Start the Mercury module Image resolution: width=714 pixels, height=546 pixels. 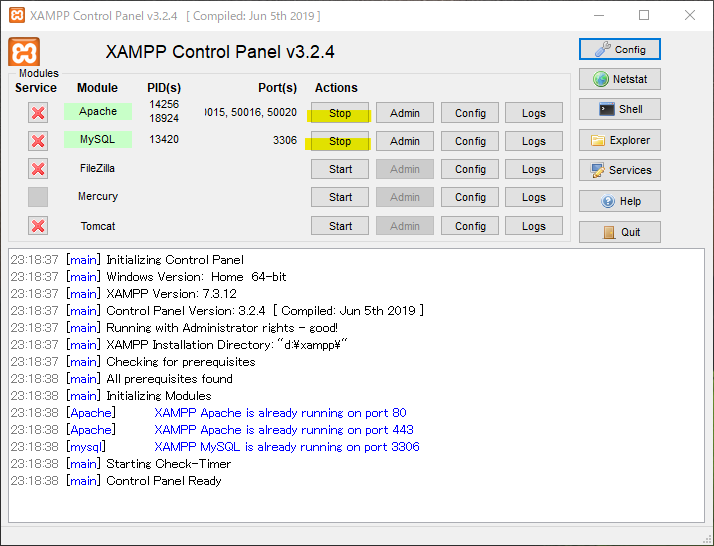click(x=340, y=197)
